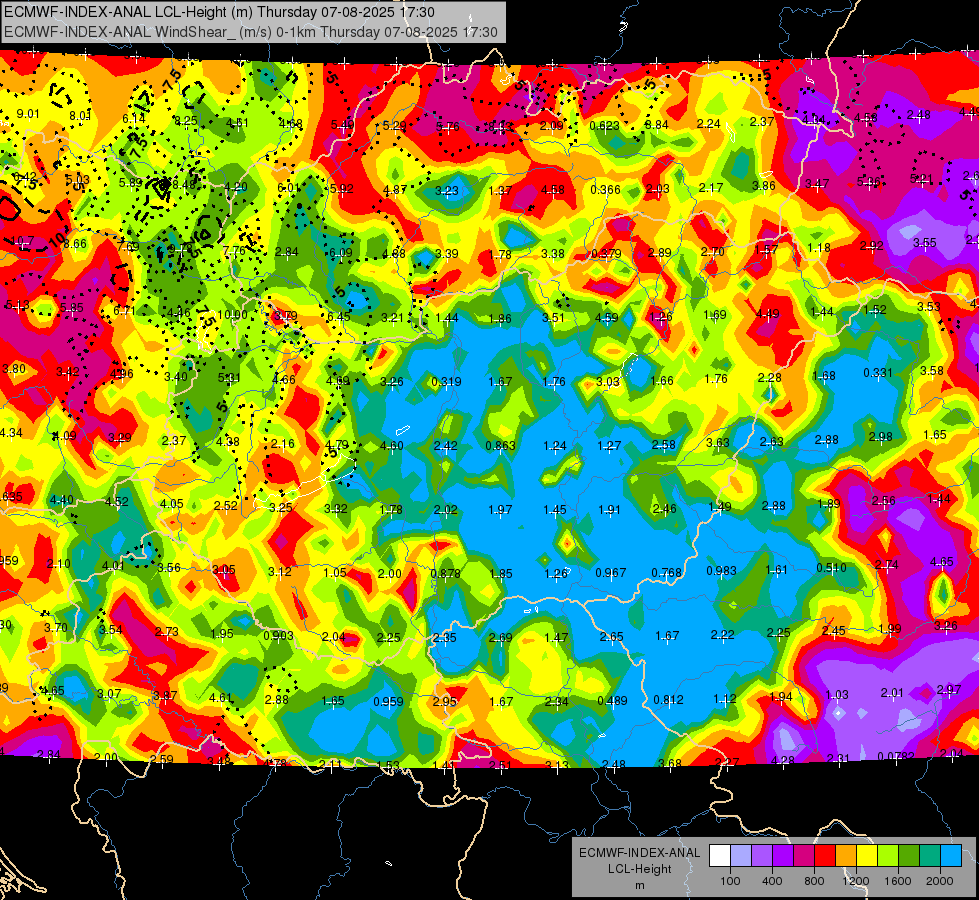This screenshot has width=979, height=900.
Task: Click the WindShear 0-1km title line
Action: 250,32
